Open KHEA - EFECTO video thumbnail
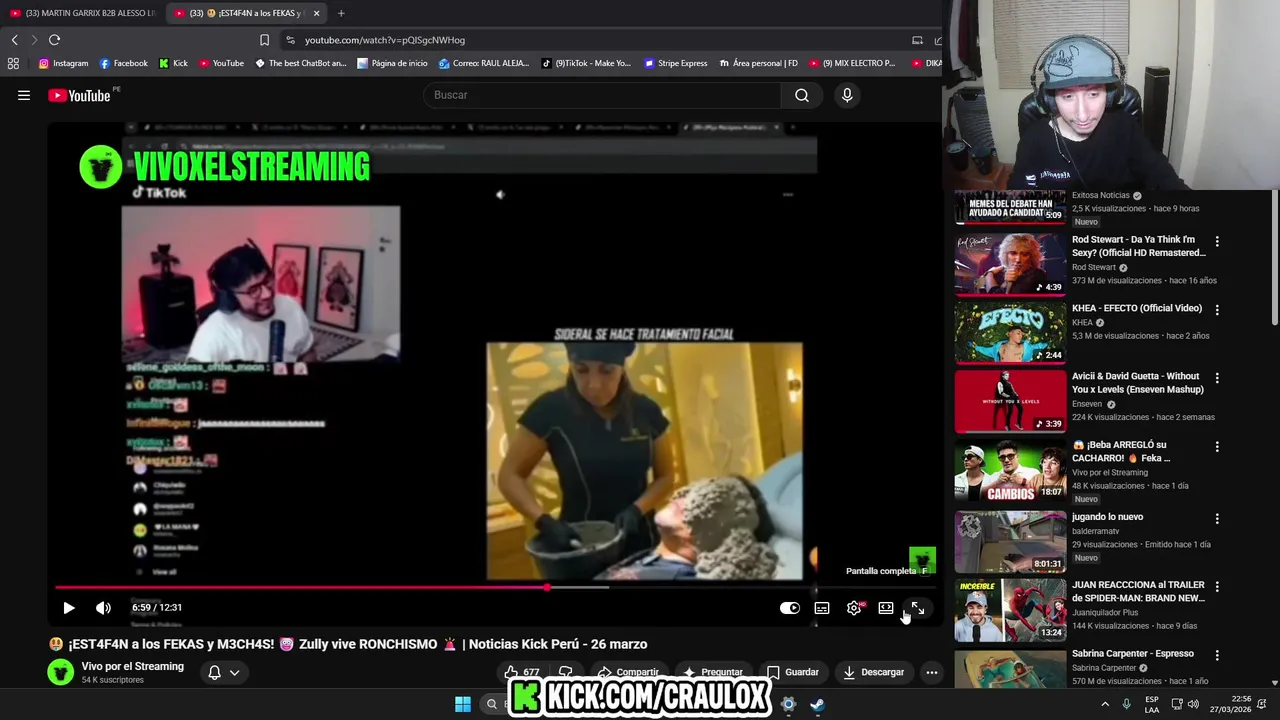Viewport: 1280px width, 720px height. (x=1010, y=333)
